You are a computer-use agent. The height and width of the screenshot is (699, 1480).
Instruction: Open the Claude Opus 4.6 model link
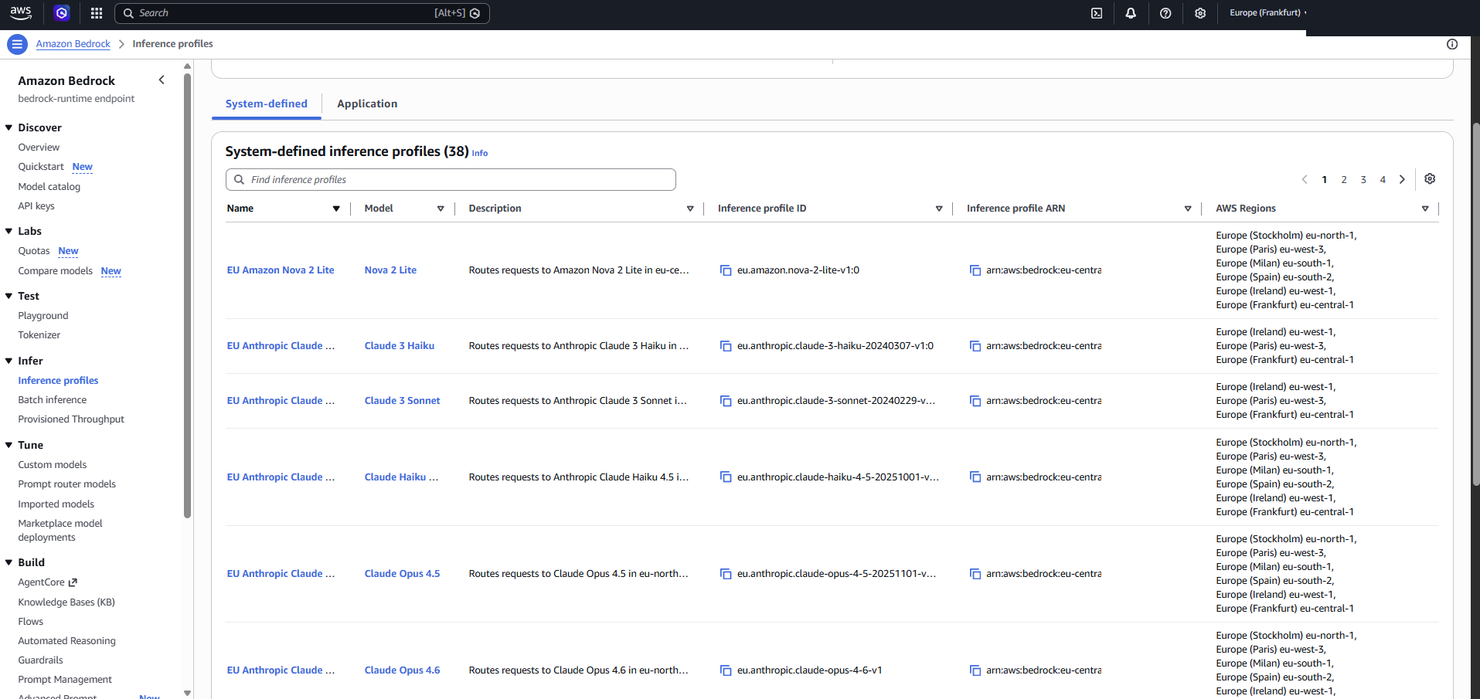(x=402, y=671)
